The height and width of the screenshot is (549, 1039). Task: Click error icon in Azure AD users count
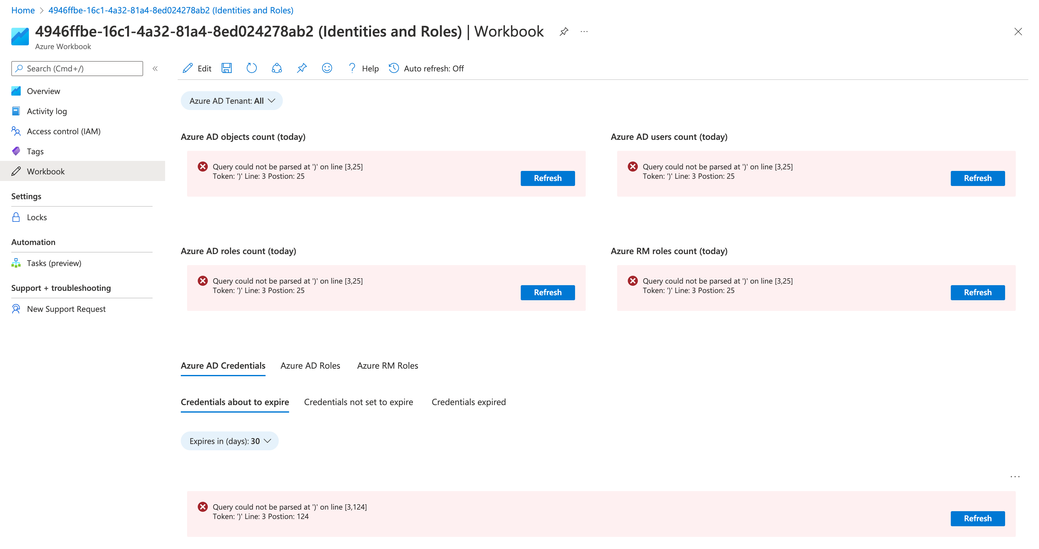(633, 167)
